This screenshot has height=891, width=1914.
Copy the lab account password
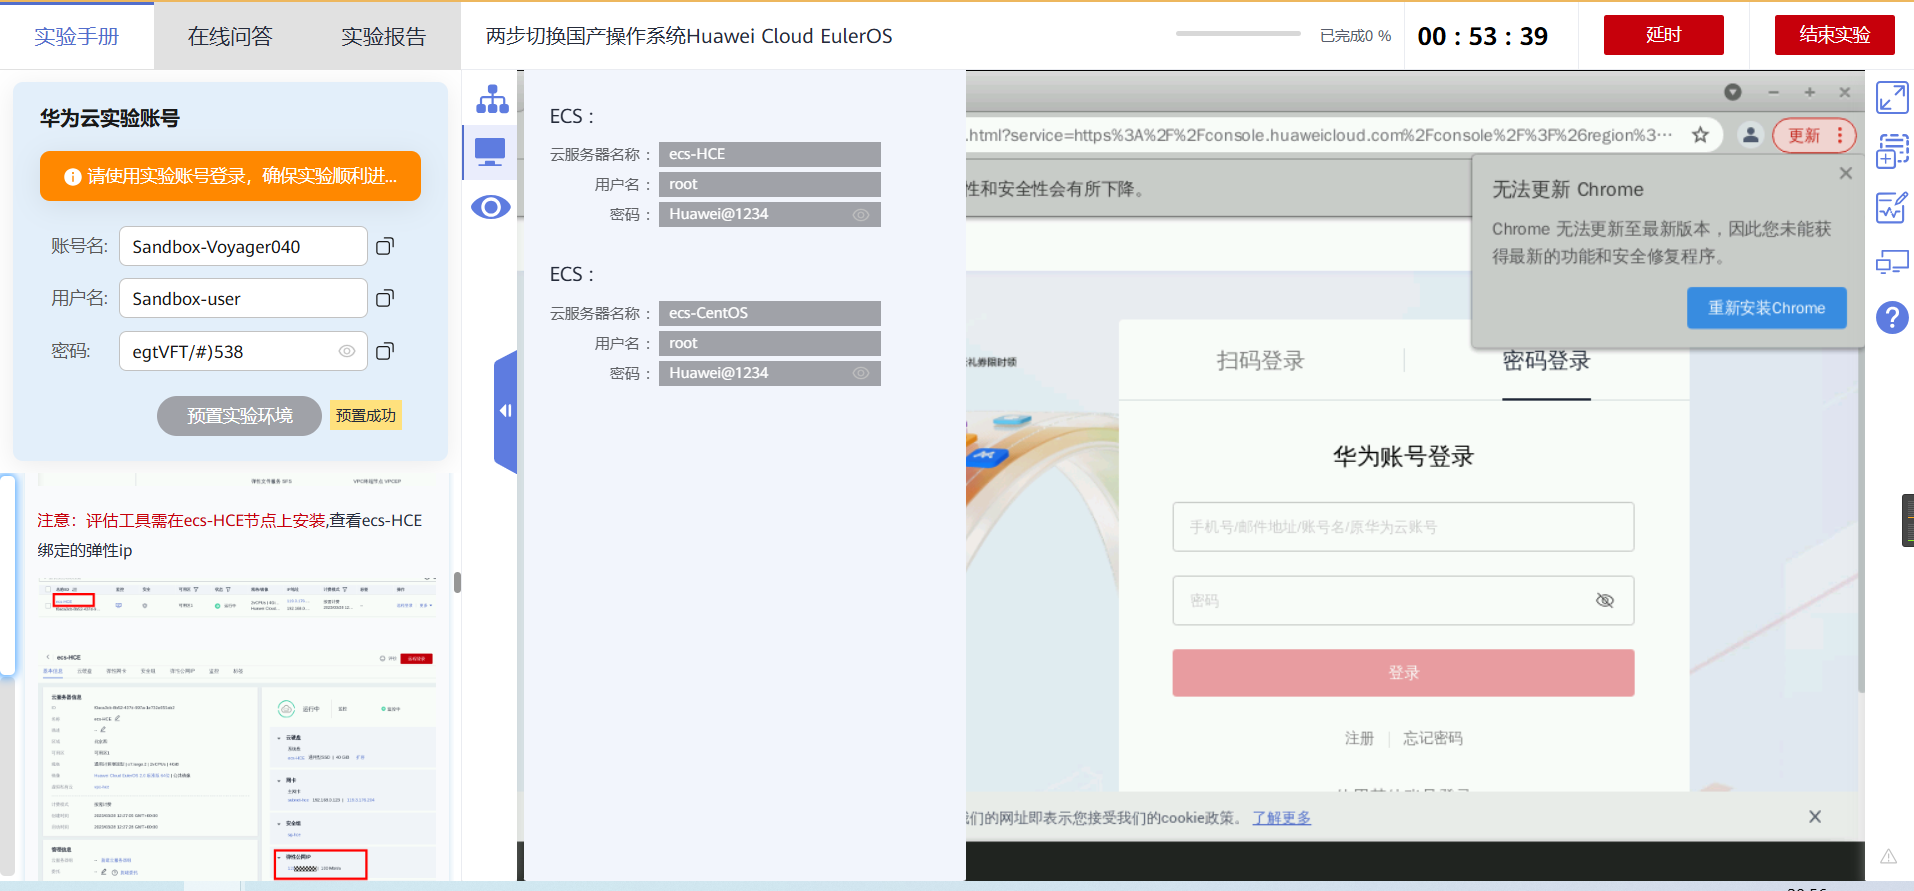point(385,351)
